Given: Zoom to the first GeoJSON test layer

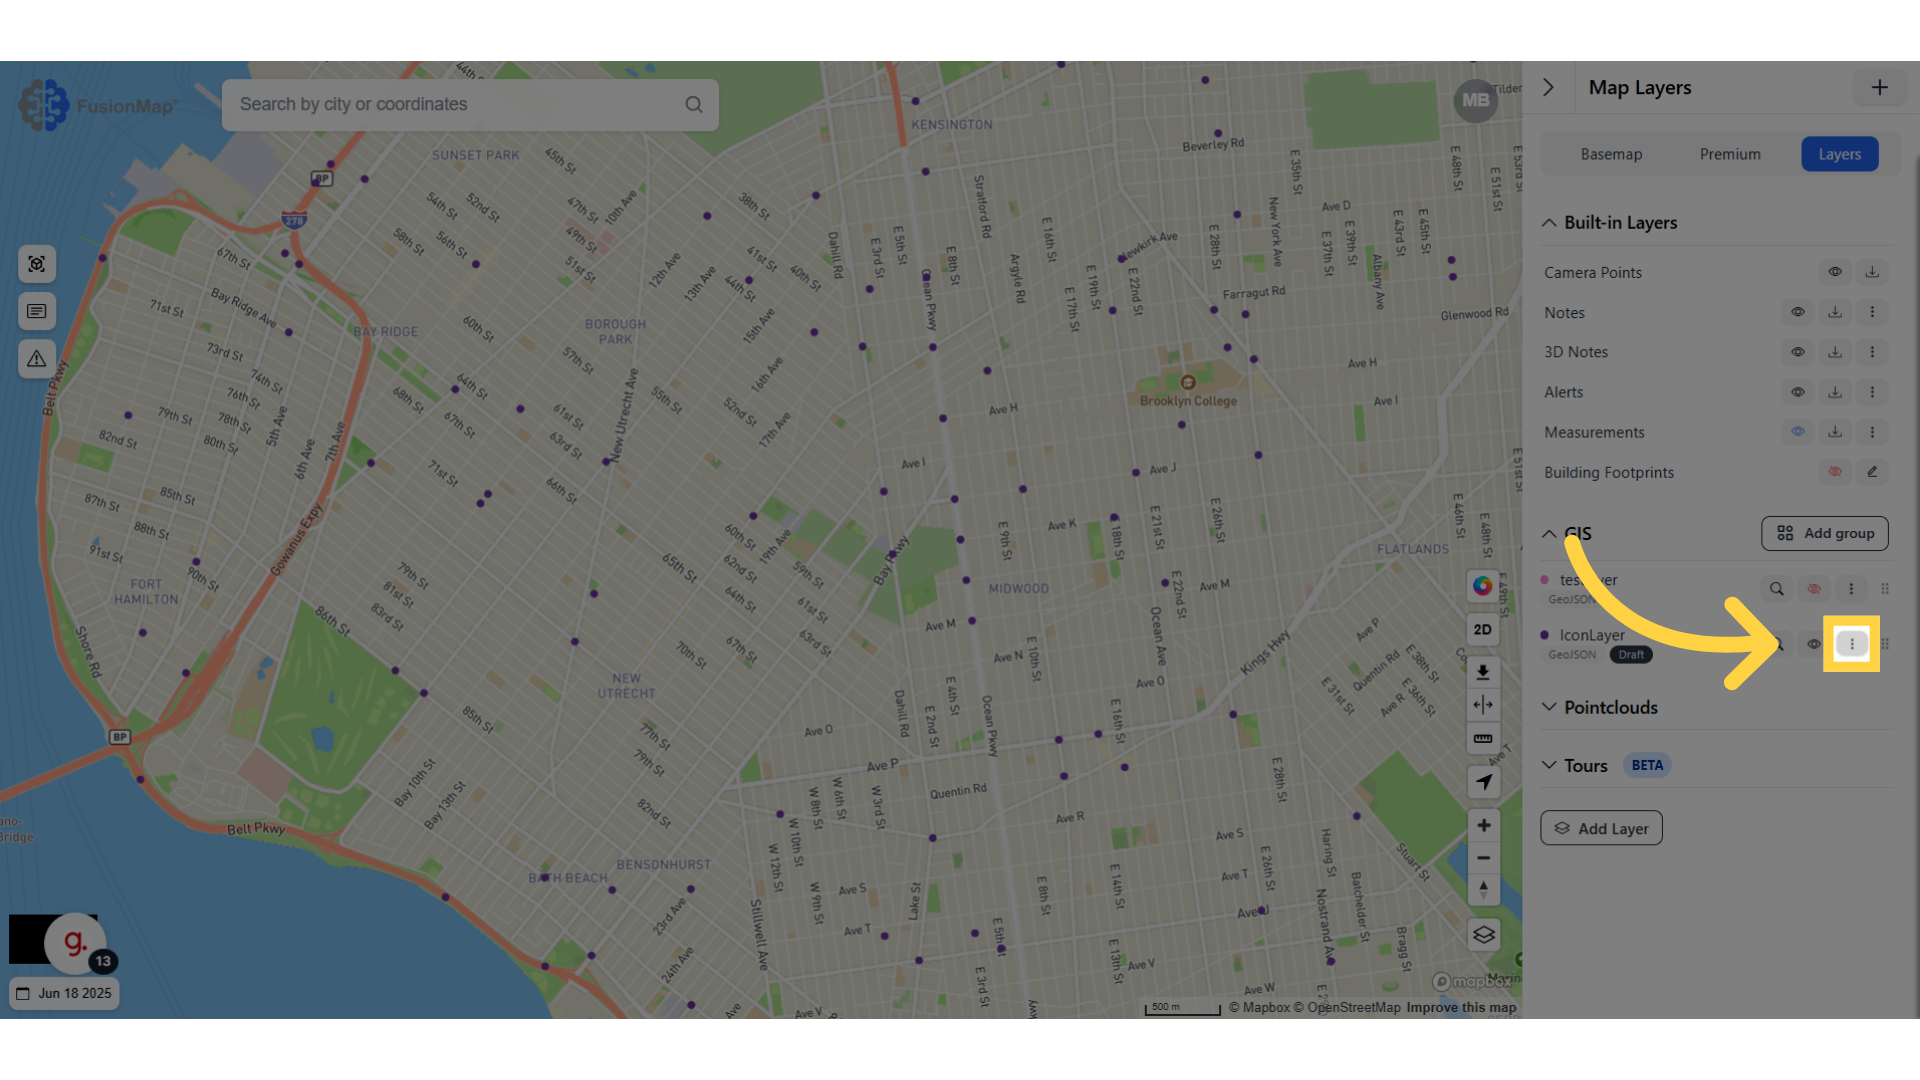Looking at the screenshot, I should point(1776,589).
